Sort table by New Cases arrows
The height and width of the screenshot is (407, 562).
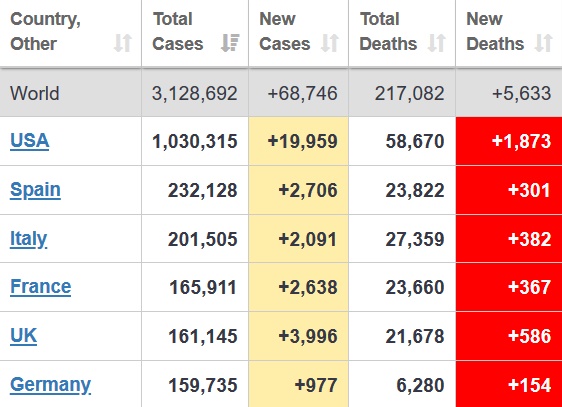click(330, 43)
